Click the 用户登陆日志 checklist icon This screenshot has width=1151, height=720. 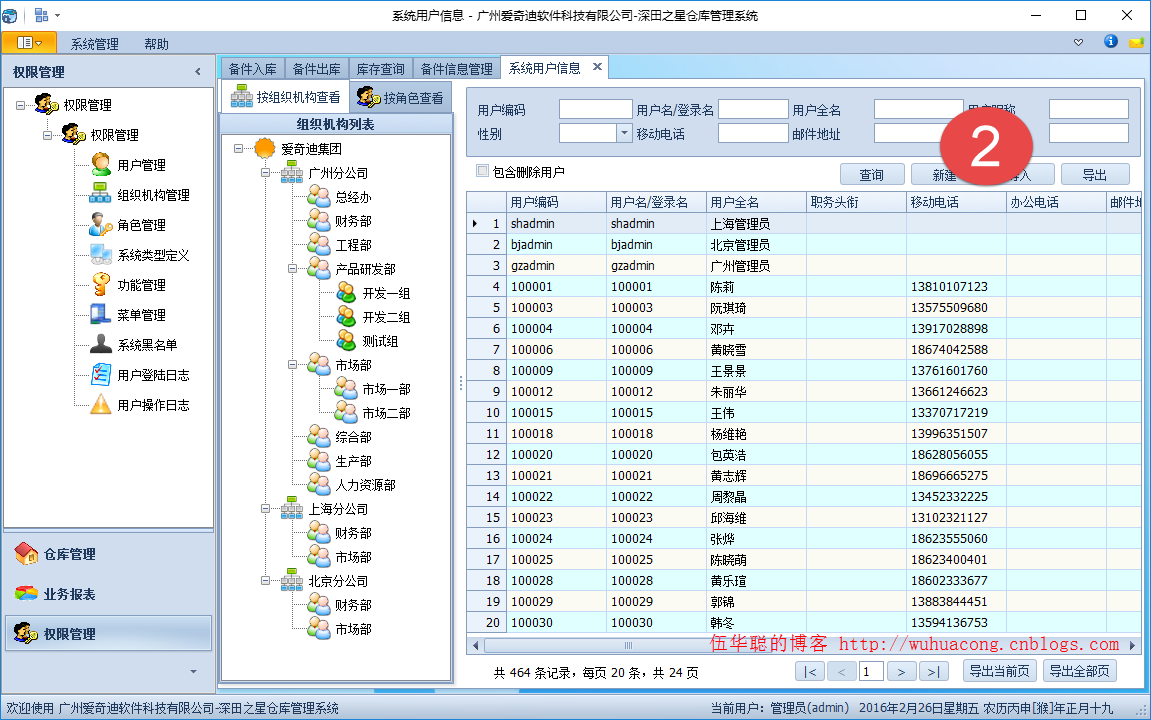[101, 375]
